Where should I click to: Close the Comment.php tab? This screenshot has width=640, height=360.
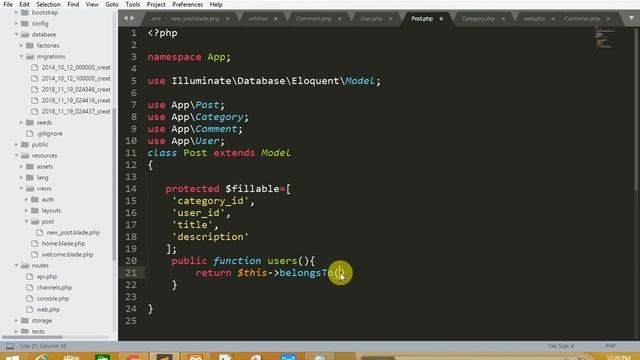340,19
